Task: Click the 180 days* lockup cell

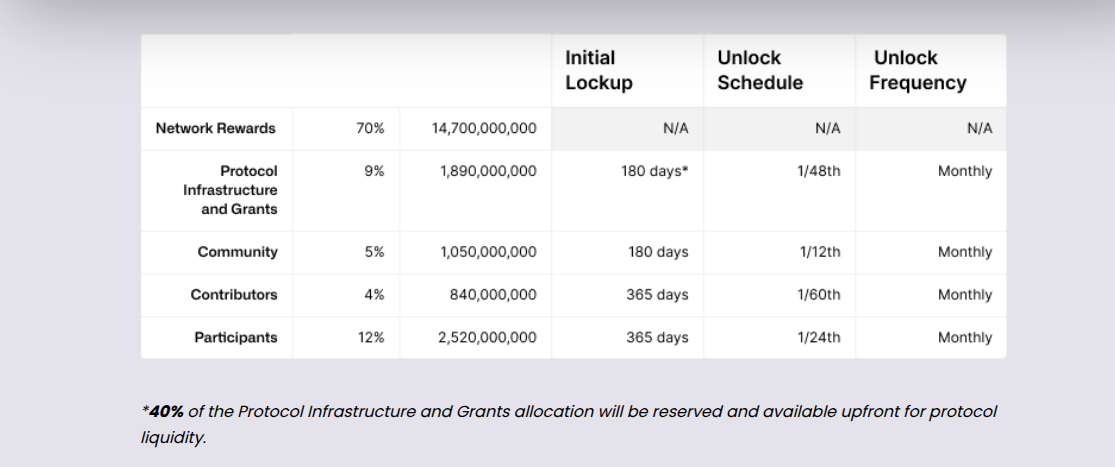Action: (x=655, y=171)
